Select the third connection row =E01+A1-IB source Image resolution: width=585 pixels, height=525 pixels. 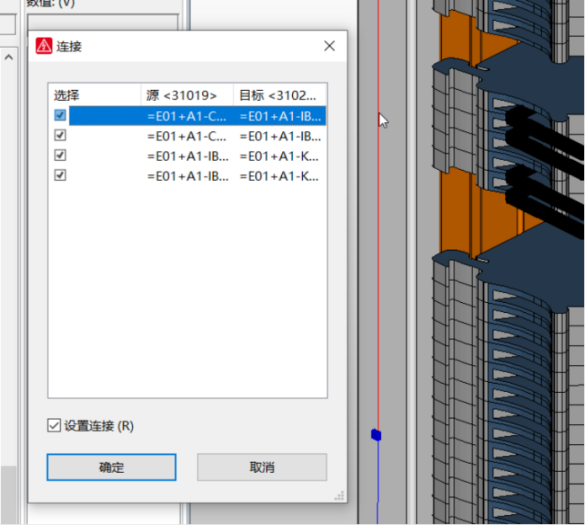click(188, 156)
